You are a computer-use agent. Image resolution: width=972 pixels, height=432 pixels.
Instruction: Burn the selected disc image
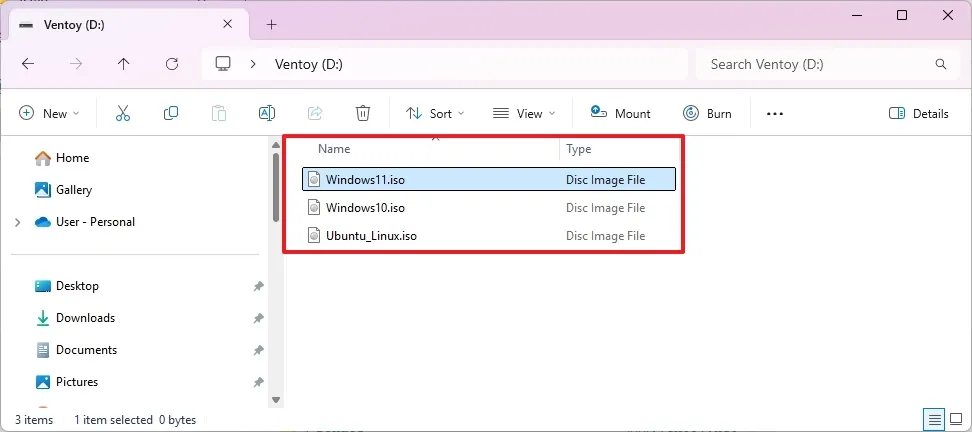point(707,113)
